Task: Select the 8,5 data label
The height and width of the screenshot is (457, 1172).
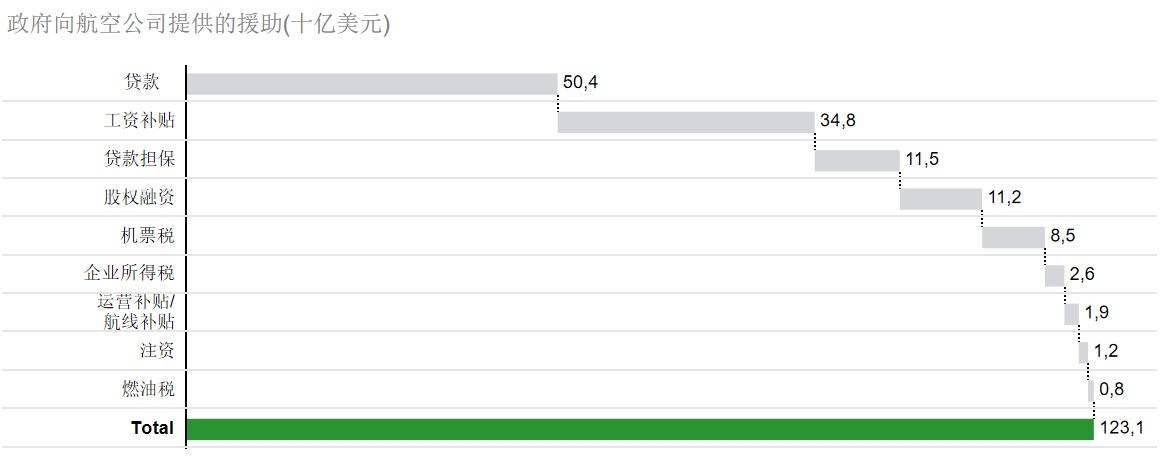Action: tap(1063, 236)
